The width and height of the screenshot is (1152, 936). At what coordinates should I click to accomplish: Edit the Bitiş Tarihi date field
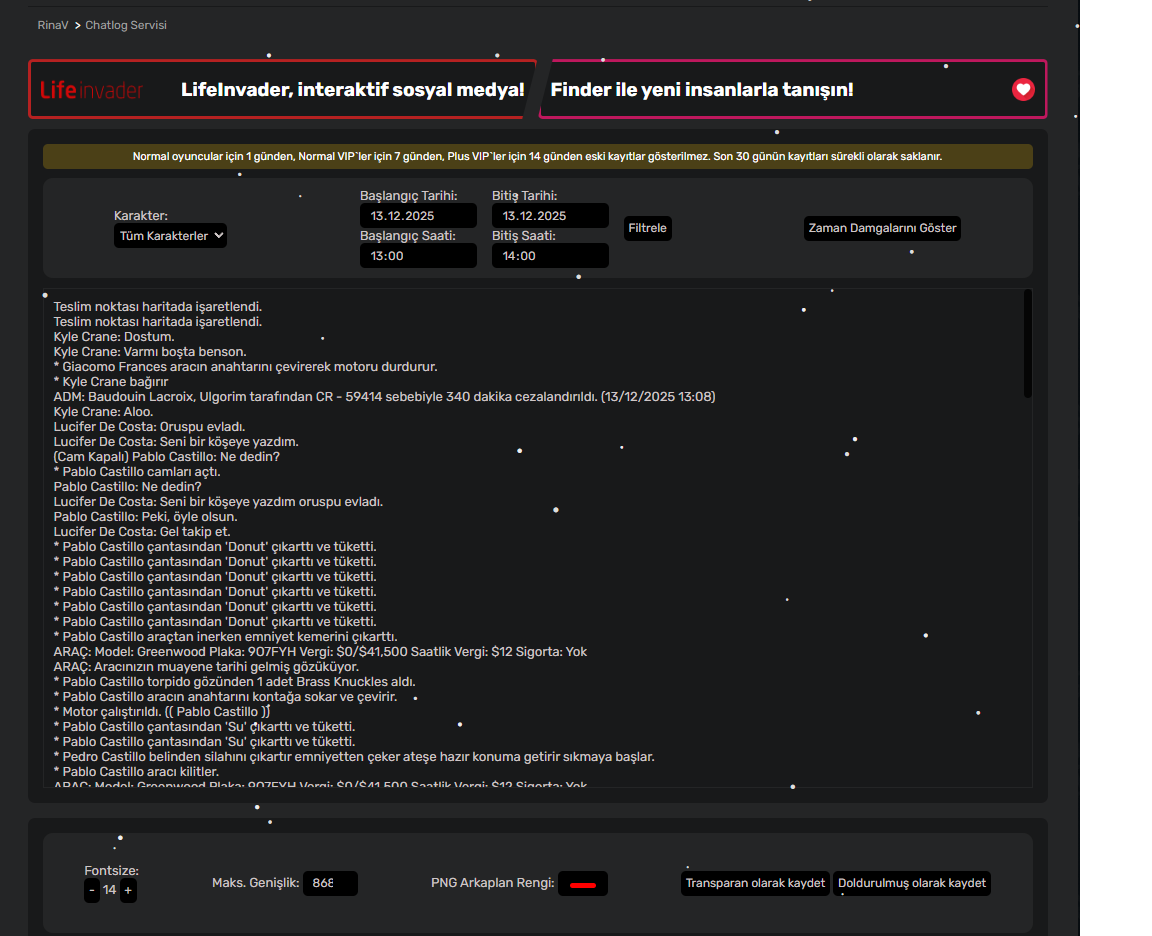click(550, 216)
